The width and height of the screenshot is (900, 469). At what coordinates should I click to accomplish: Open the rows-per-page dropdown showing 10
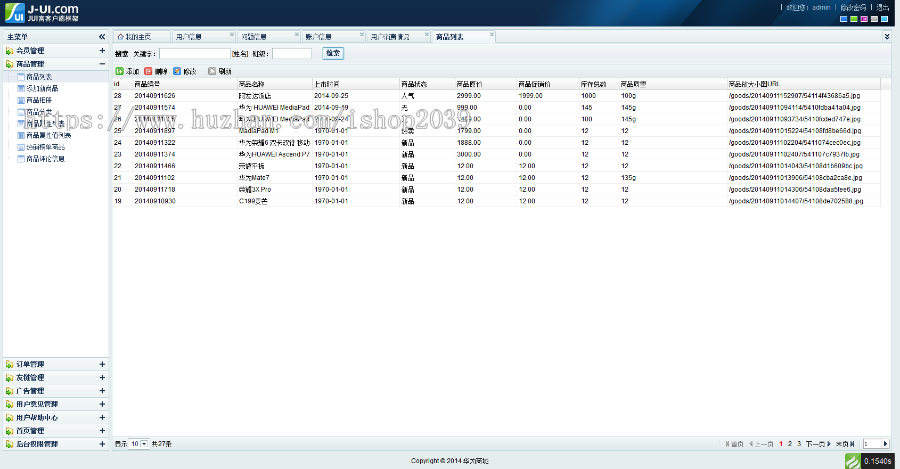click(x=138, y=443)
